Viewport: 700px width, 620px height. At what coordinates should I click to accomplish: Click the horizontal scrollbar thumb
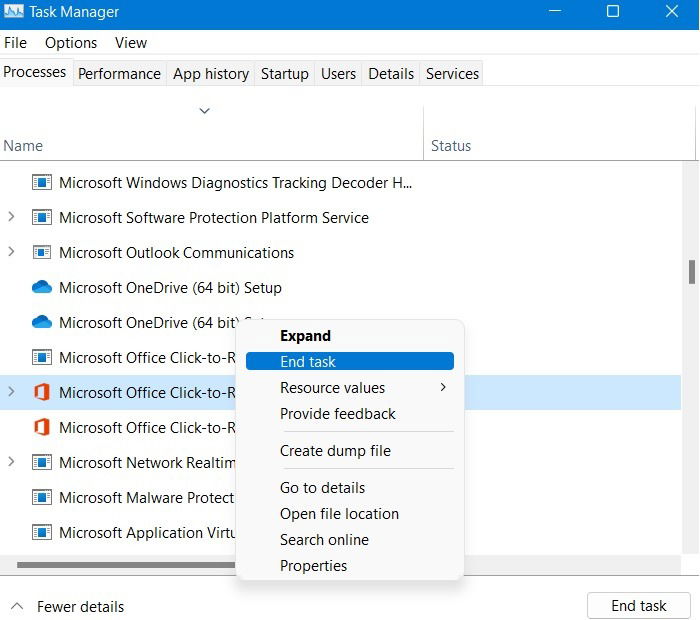126,565
